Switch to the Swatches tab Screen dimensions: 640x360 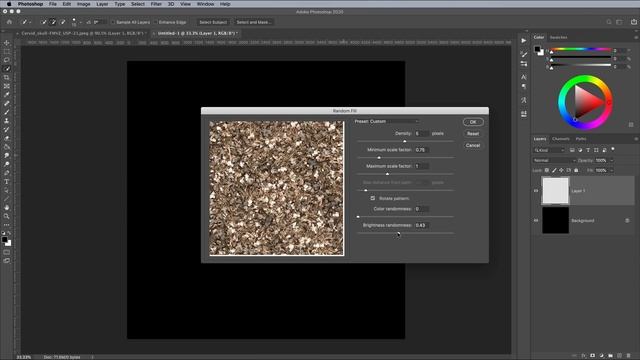point(558,37)
